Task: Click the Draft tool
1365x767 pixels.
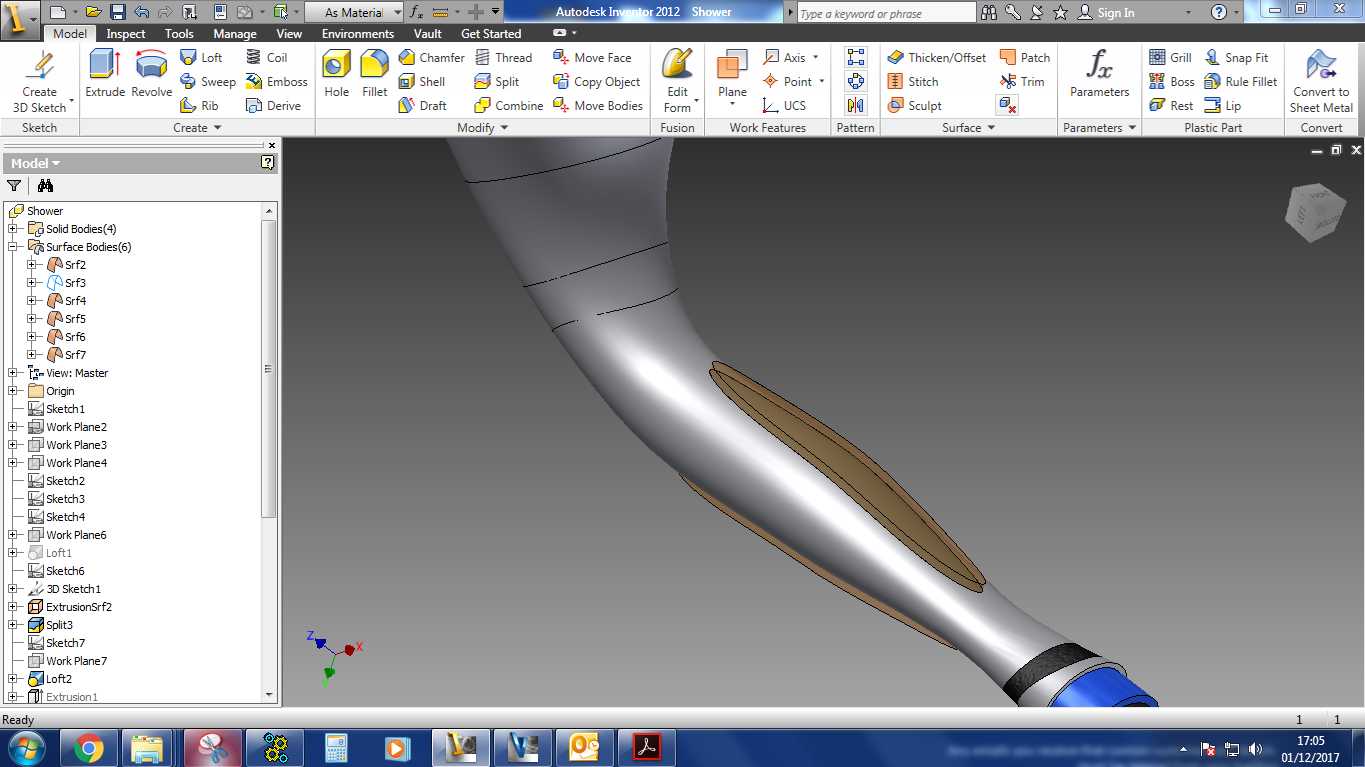Action: click(422, 106)
